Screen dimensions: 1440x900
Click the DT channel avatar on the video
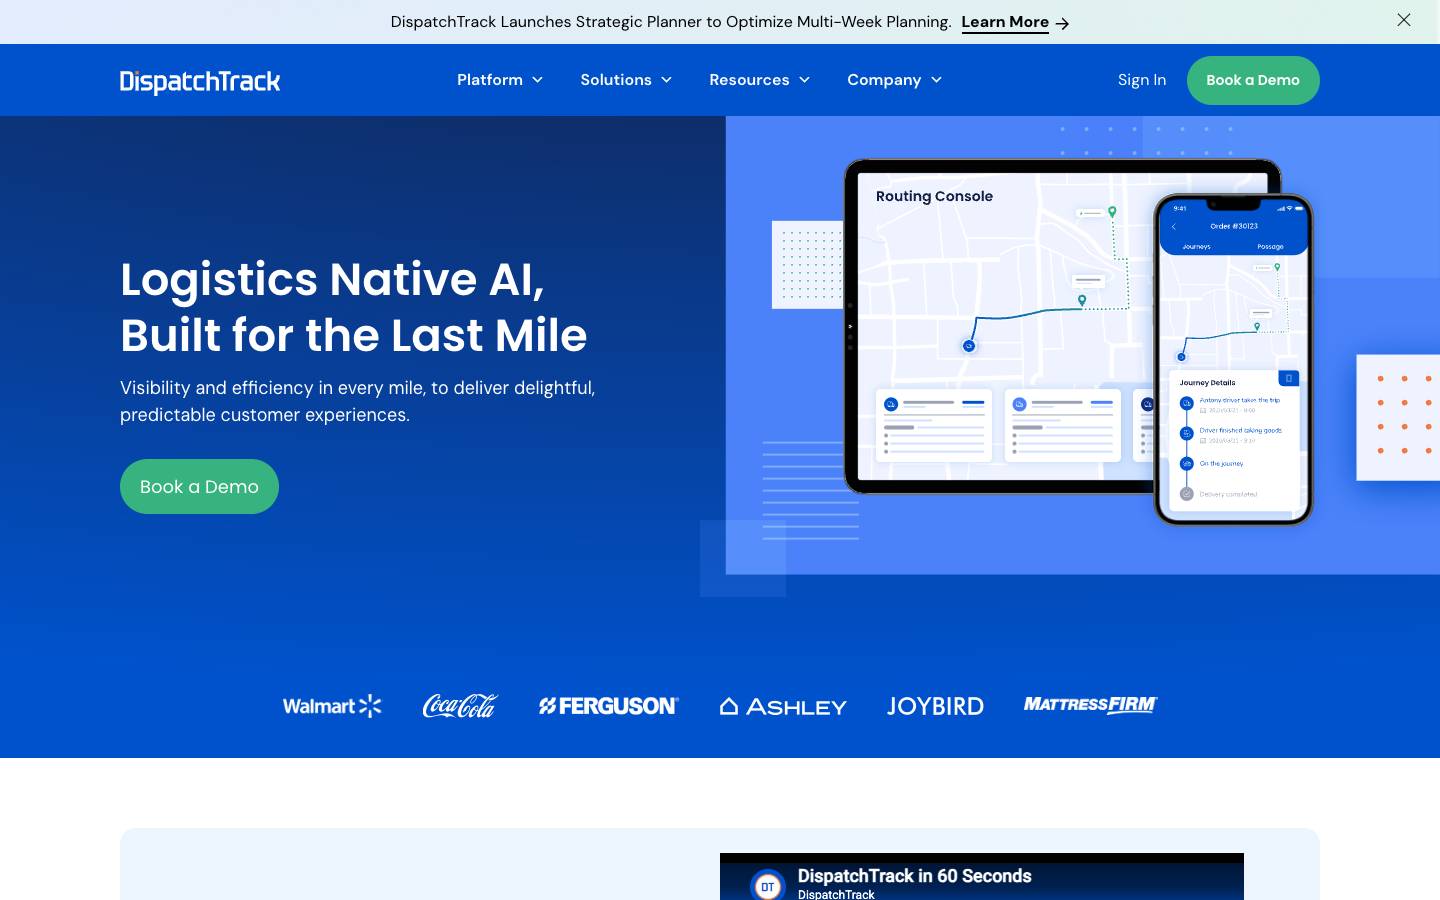pyautogui.click(x=767, y=885)
